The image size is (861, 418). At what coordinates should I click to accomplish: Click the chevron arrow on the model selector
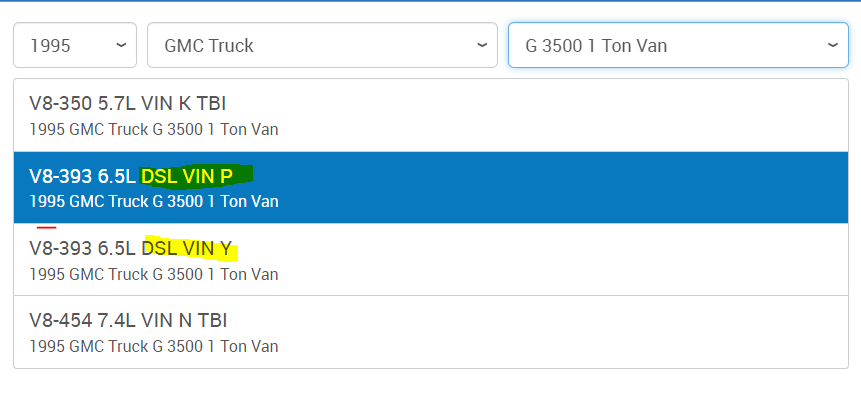[x=834, y=45]
